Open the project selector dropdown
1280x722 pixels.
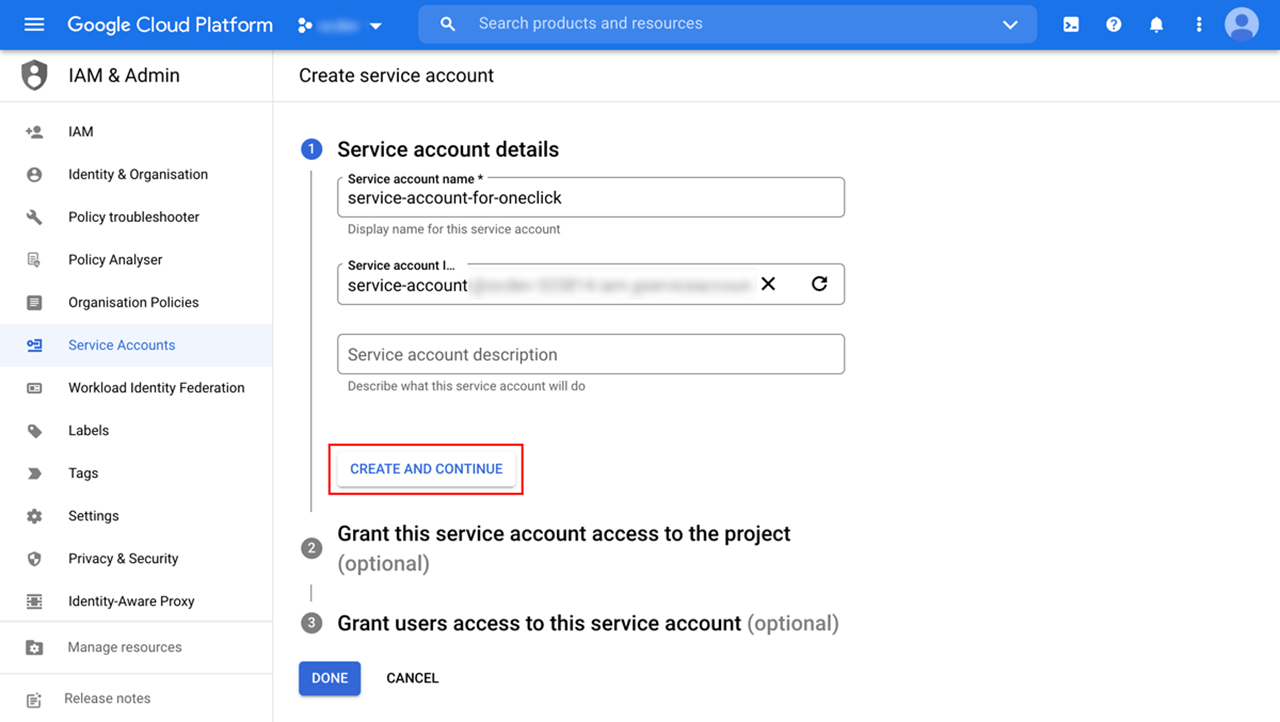[340, 25]
